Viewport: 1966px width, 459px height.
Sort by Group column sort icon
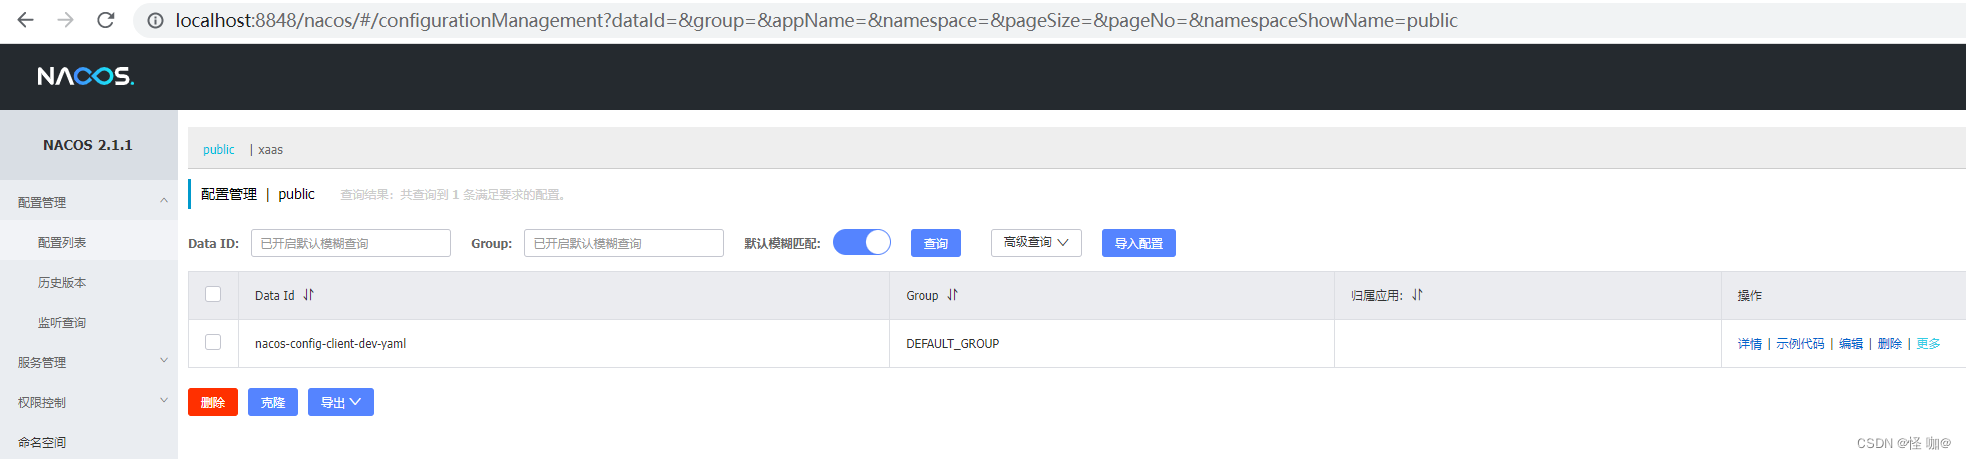tap(952, 295)
